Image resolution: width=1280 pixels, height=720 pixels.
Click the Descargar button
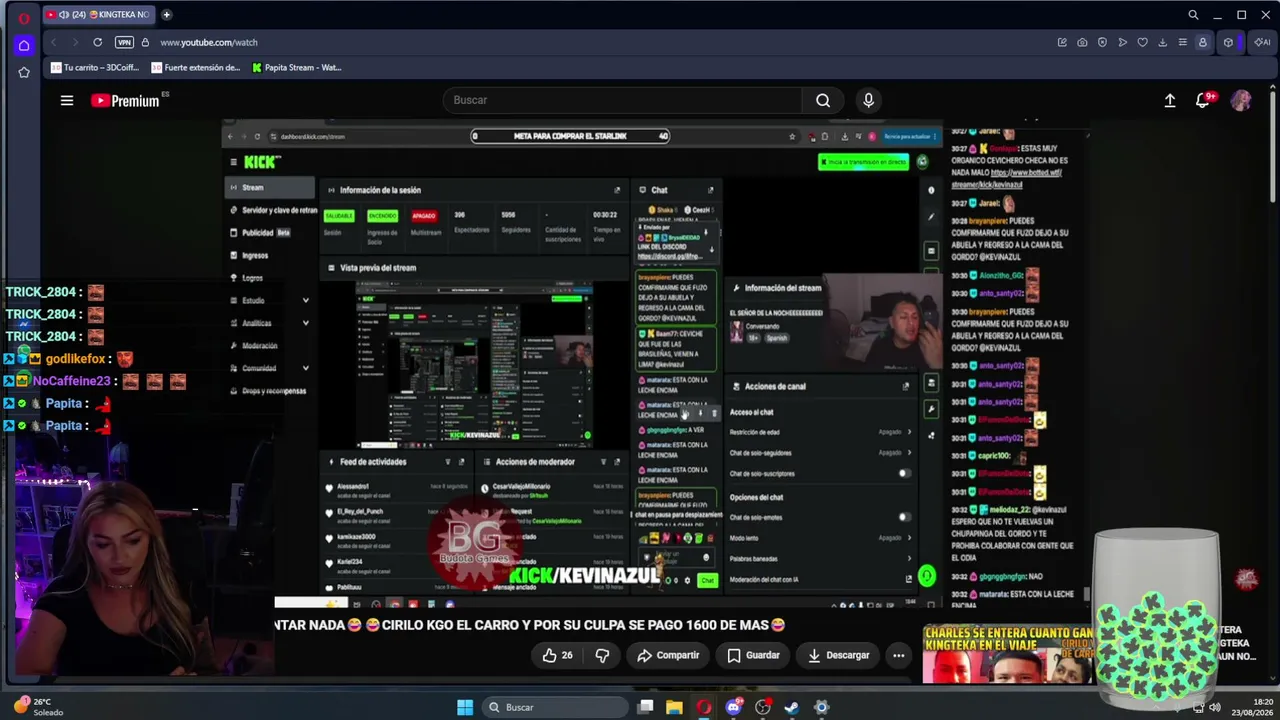[x=838, y=655]
